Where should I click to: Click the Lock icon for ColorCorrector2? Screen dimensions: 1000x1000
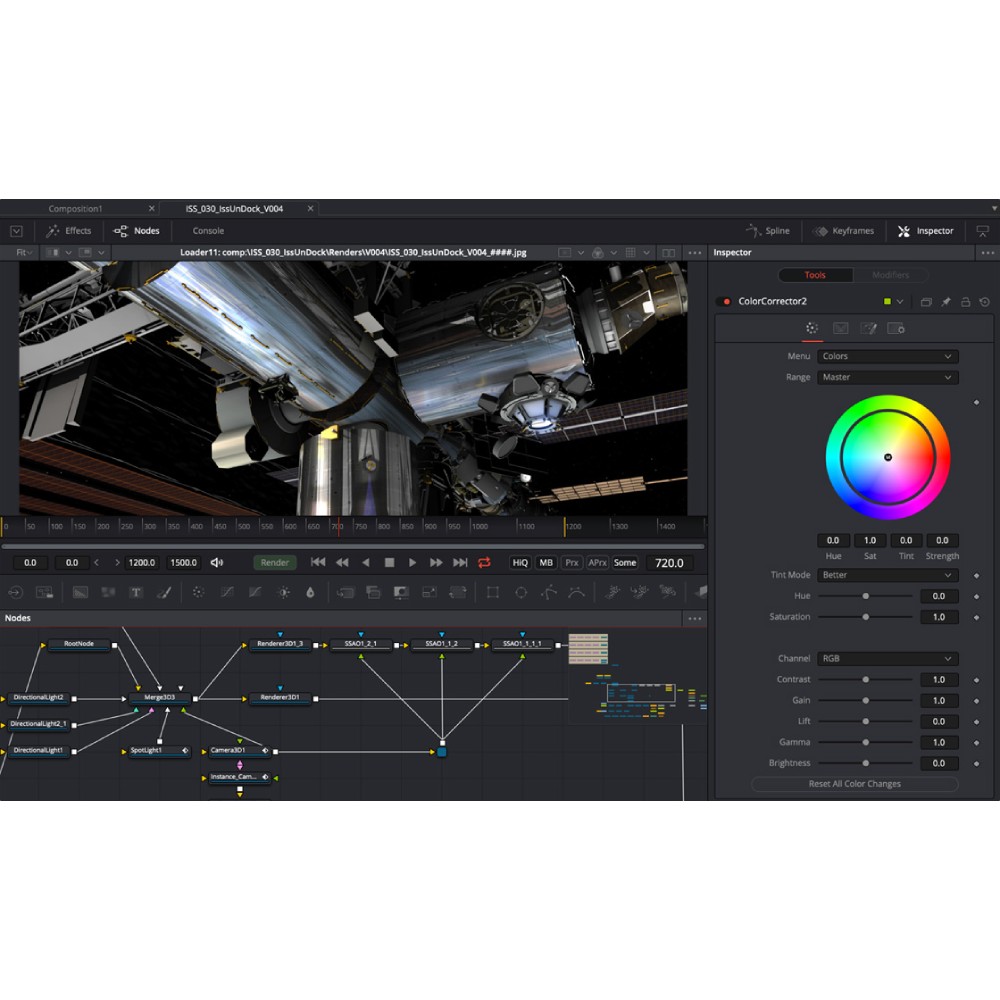pyautogui.click(x=965, y=302)
